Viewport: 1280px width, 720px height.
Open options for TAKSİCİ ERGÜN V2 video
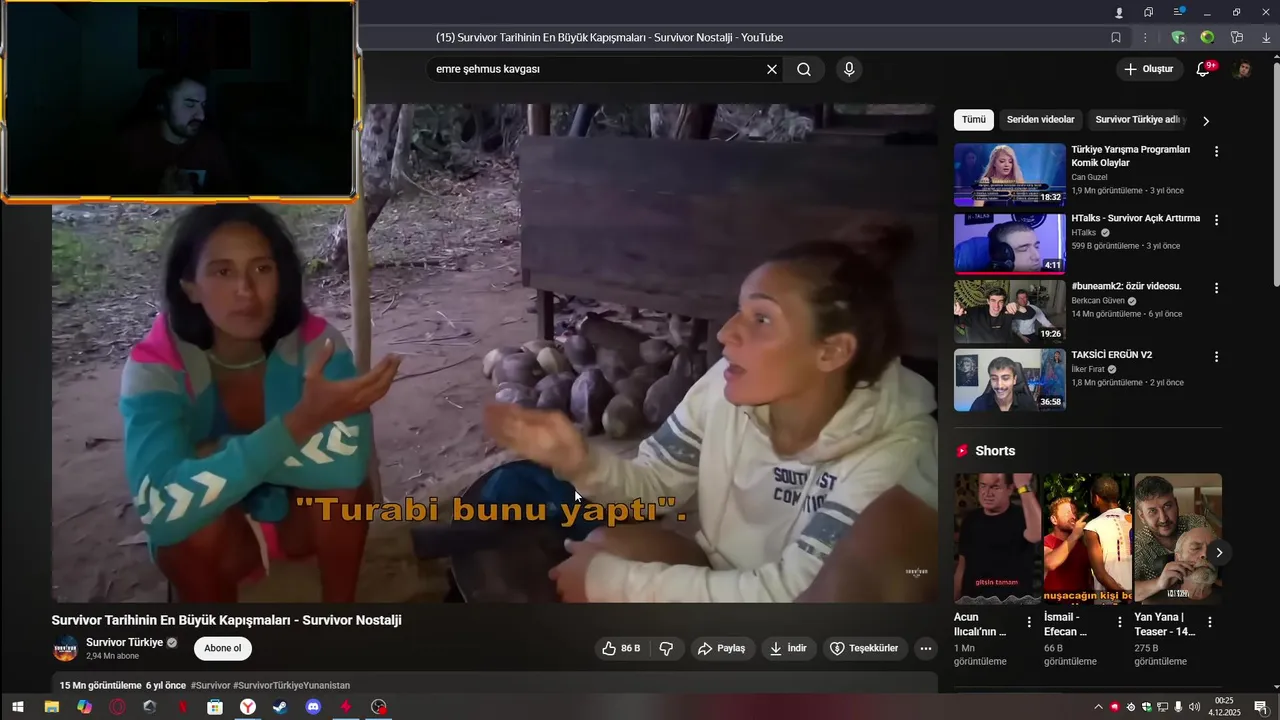[1217, 356]
